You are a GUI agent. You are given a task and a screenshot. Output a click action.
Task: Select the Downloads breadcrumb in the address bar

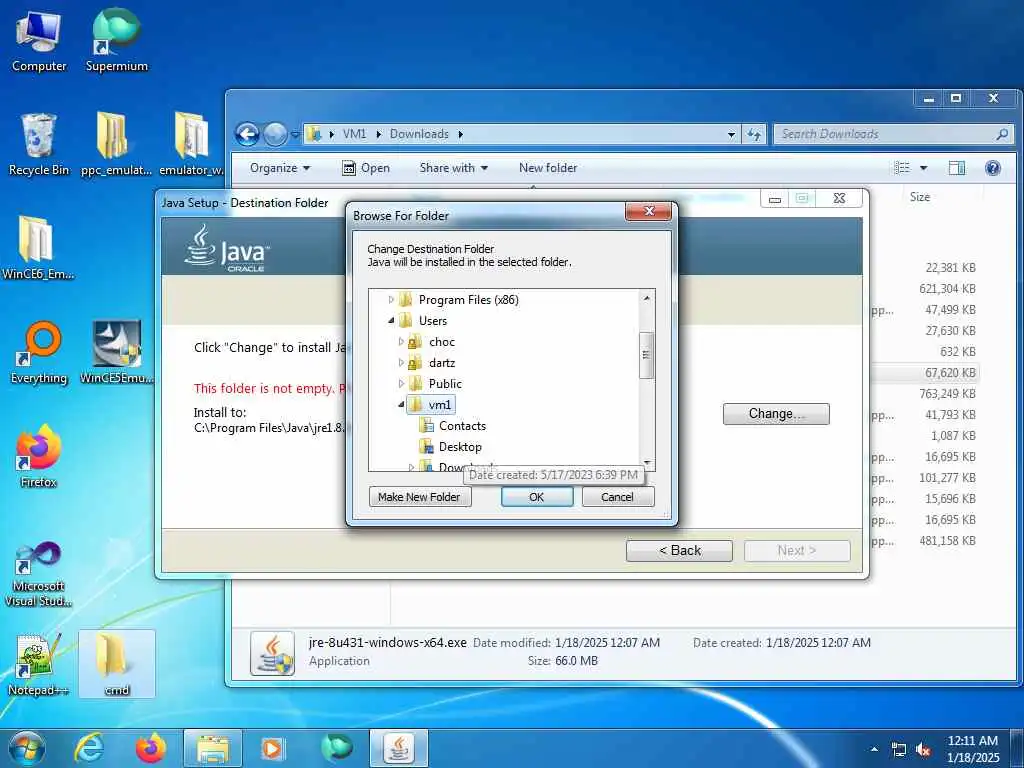419,134
